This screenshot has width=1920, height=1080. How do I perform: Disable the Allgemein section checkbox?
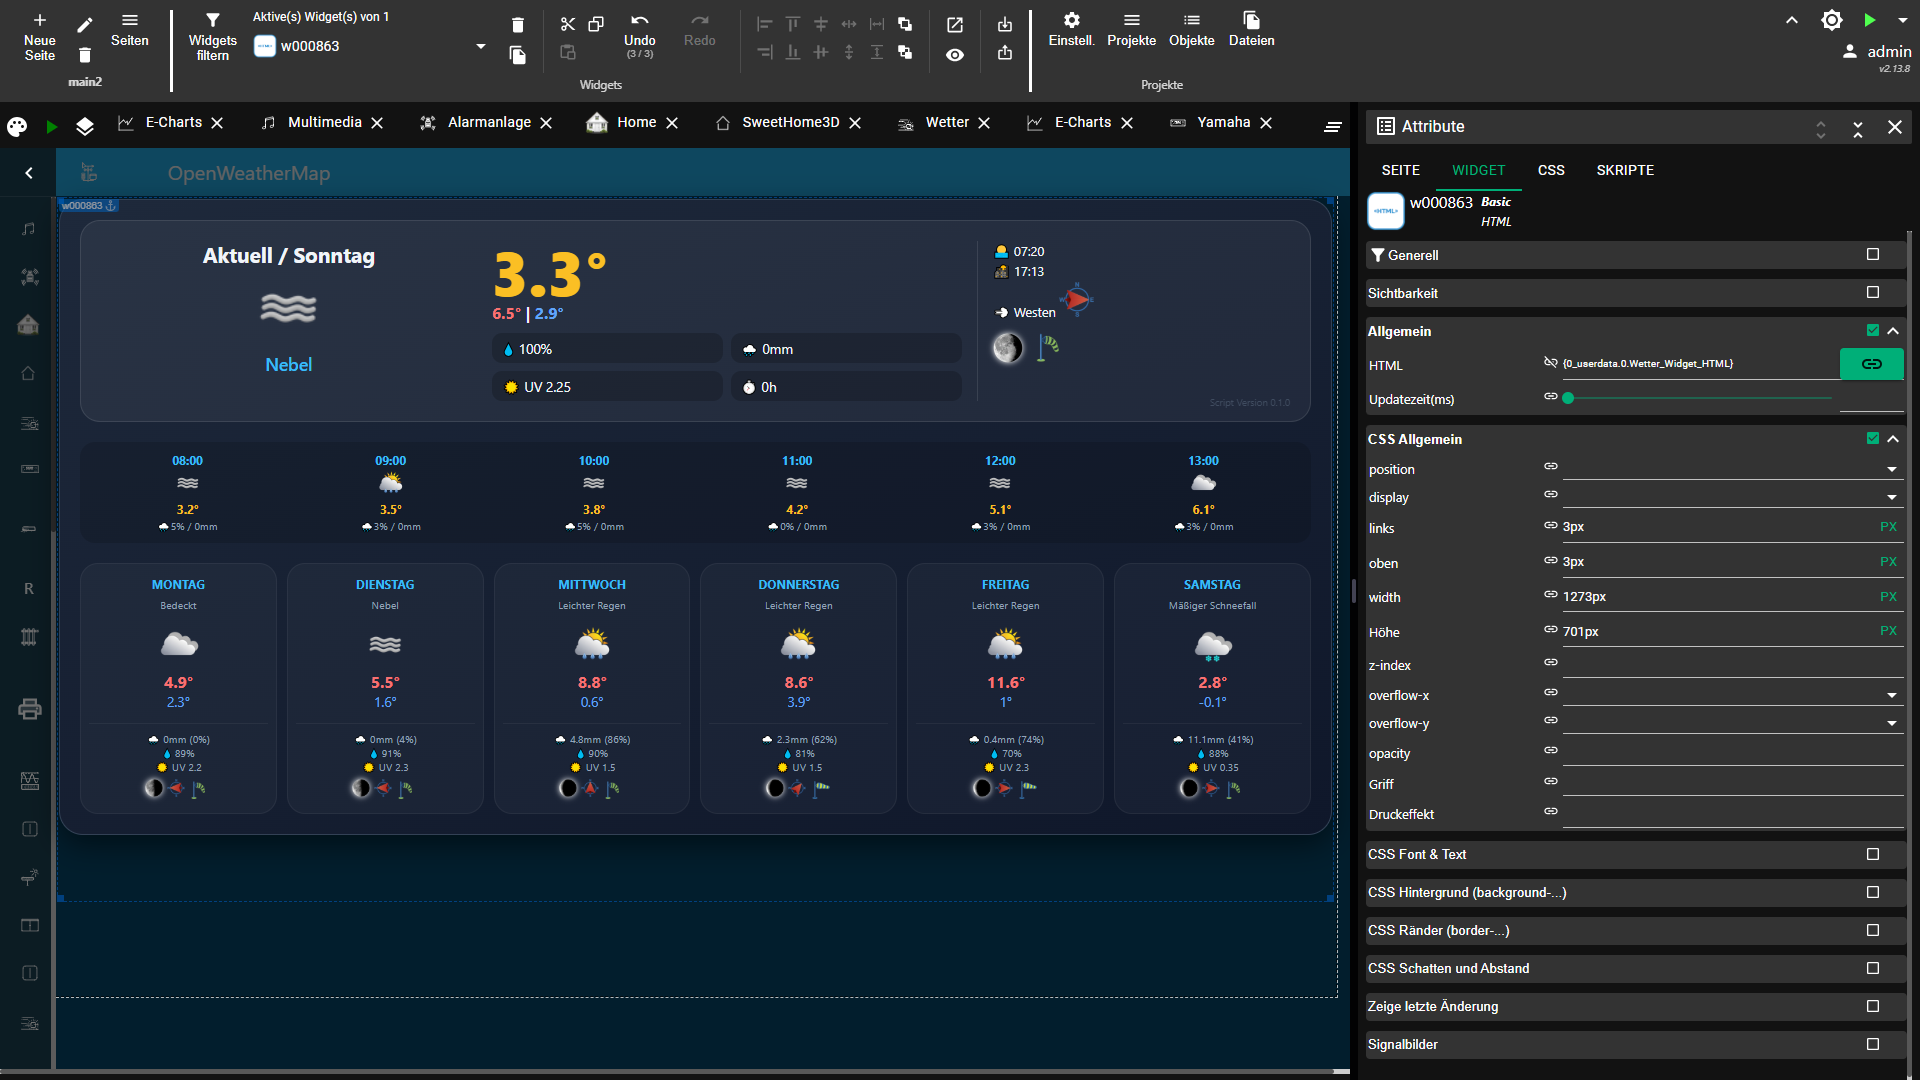1872,330
